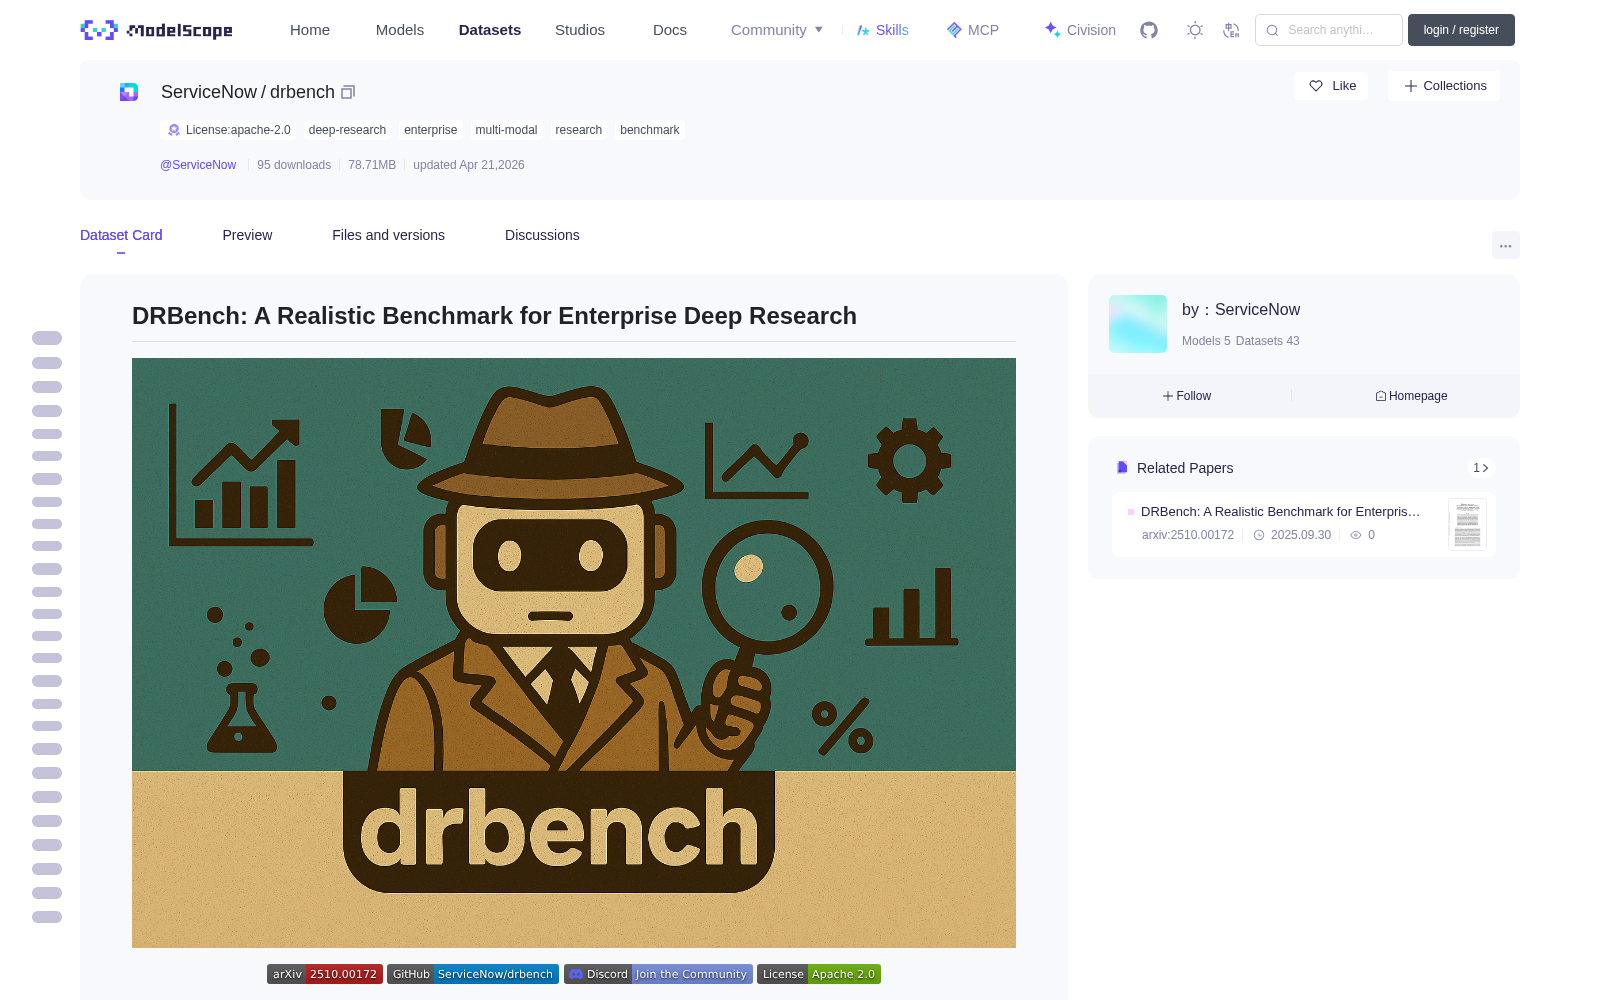Like the drbench dataset
1600x1000 pixels.
(x=1332, y=86)
